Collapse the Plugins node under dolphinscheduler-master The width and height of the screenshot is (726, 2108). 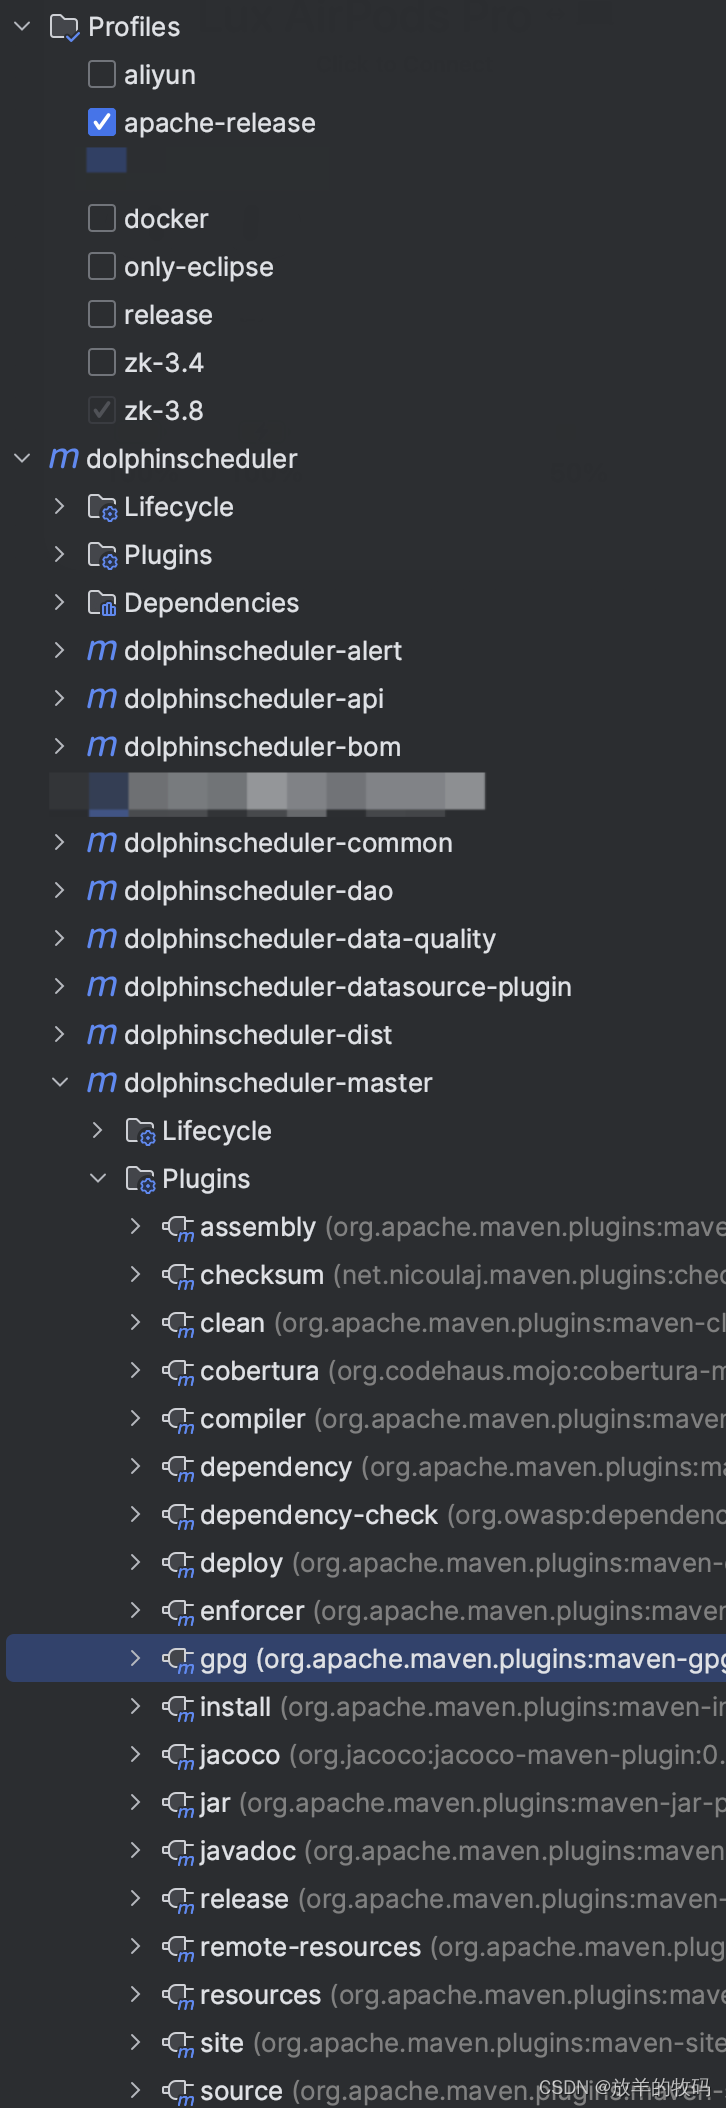97,1178
